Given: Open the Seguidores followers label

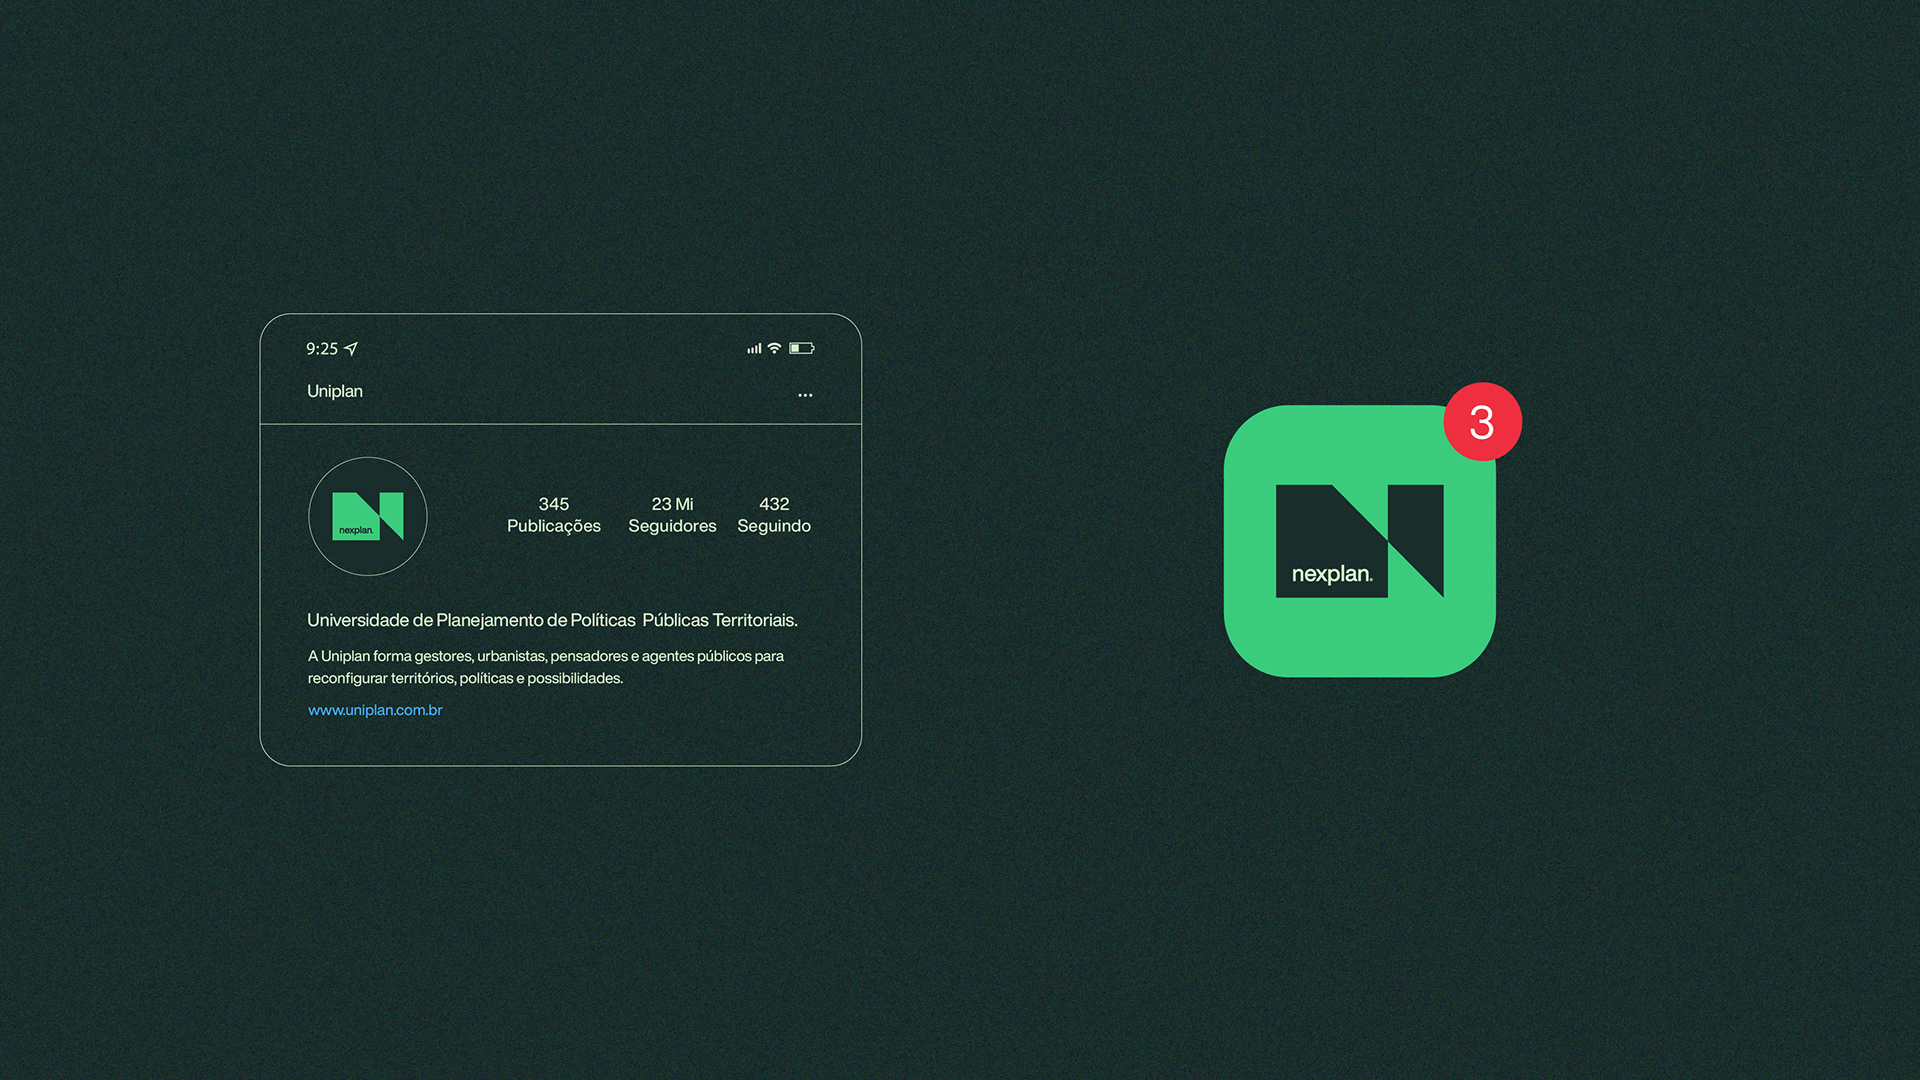Looking at the screenshot, I should (672, 526).
